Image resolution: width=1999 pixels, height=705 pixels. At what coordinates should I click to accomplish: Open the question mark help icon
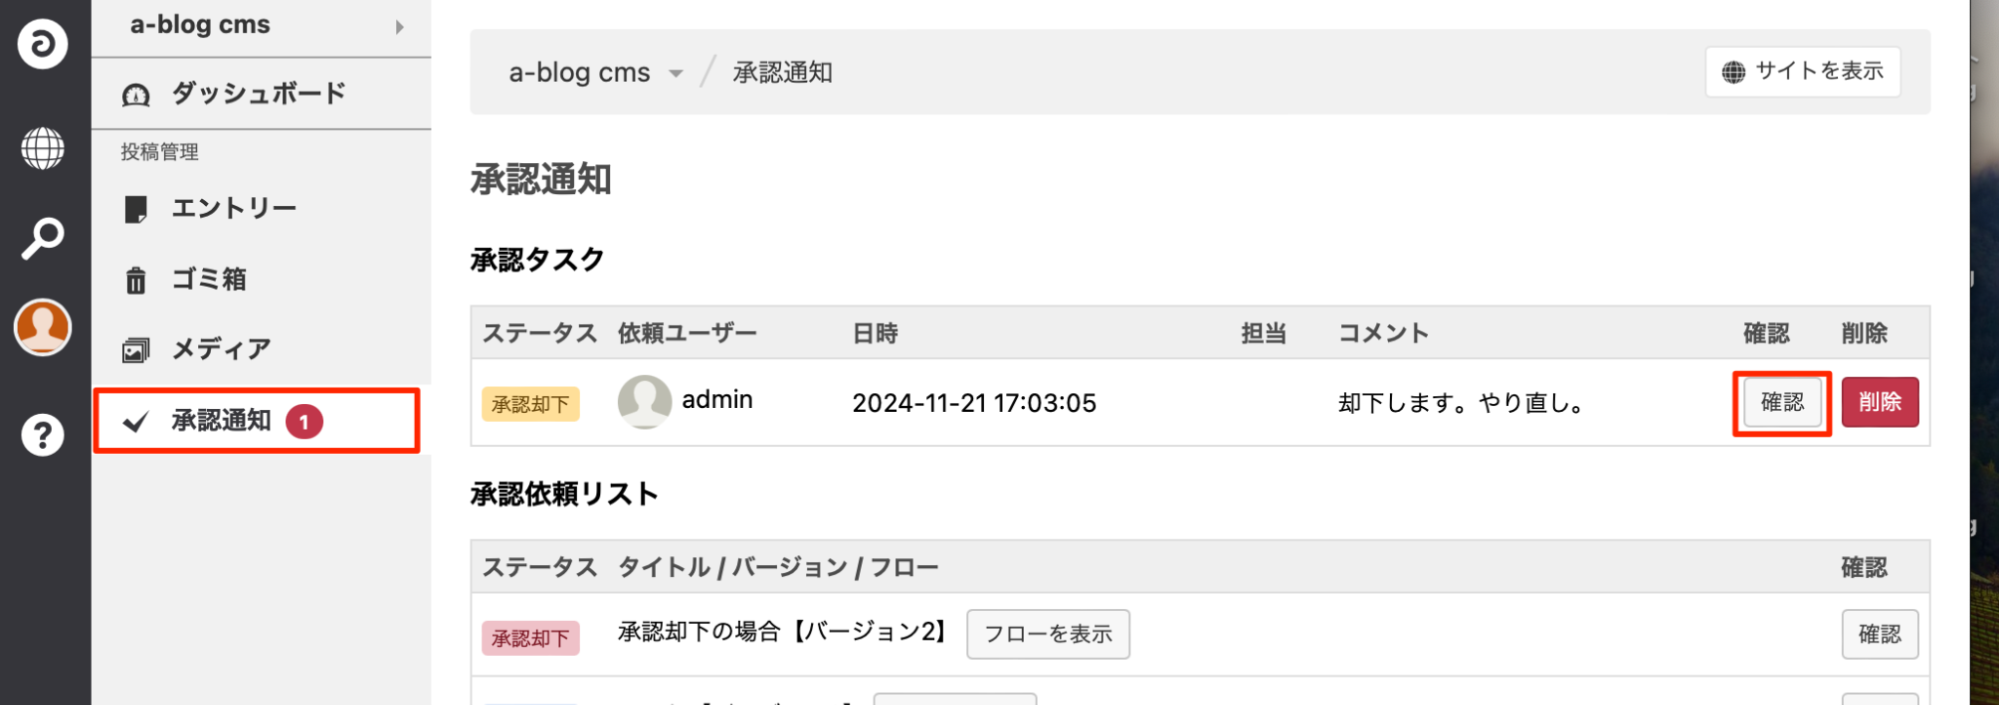[42, 435]
